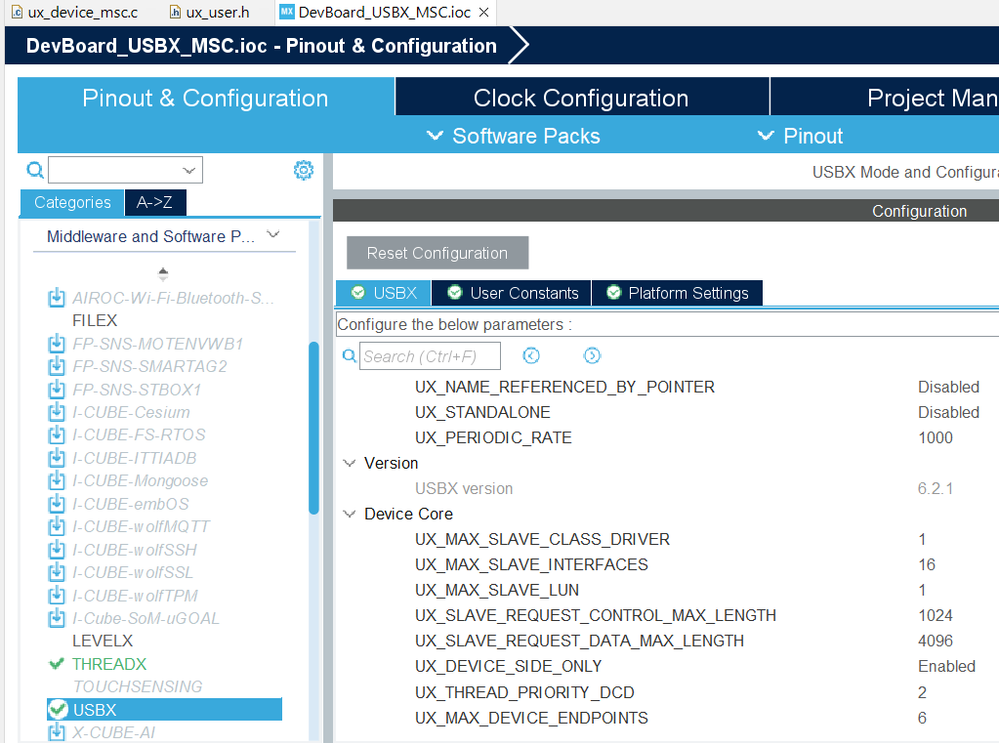Switch to the A->Z list tab
The image size is (999, 743).
coord(155,202)
